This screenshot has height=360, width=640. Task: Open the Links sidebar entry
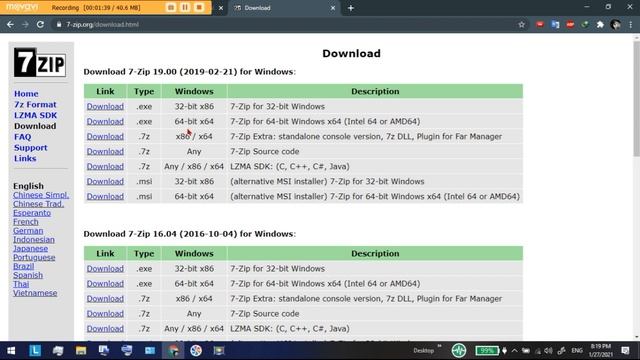[25, 158]
